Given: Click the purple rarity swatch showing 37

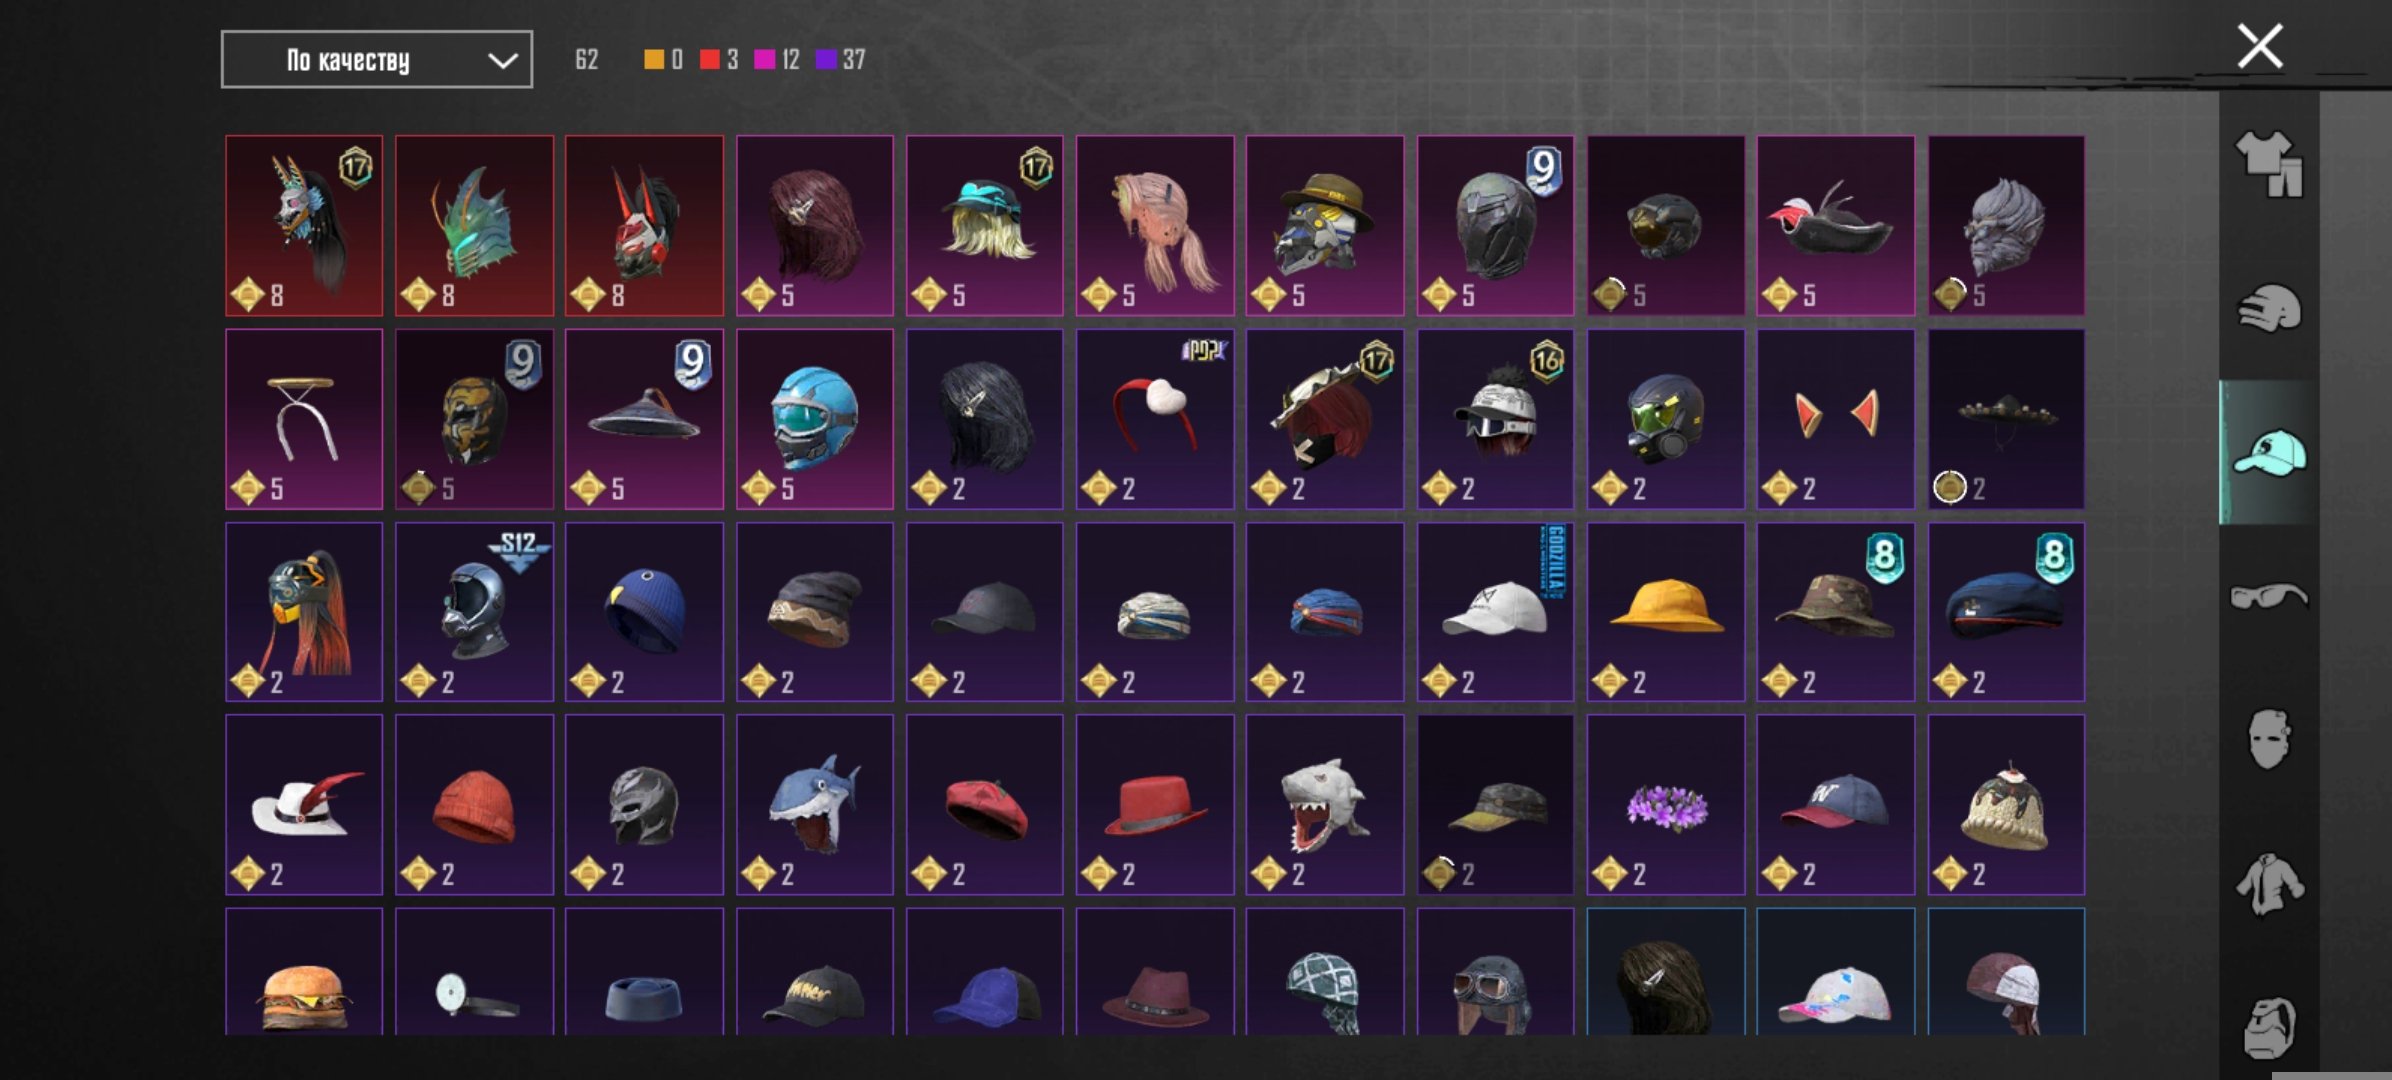Looking at the screenshot, I should (826, 60).
